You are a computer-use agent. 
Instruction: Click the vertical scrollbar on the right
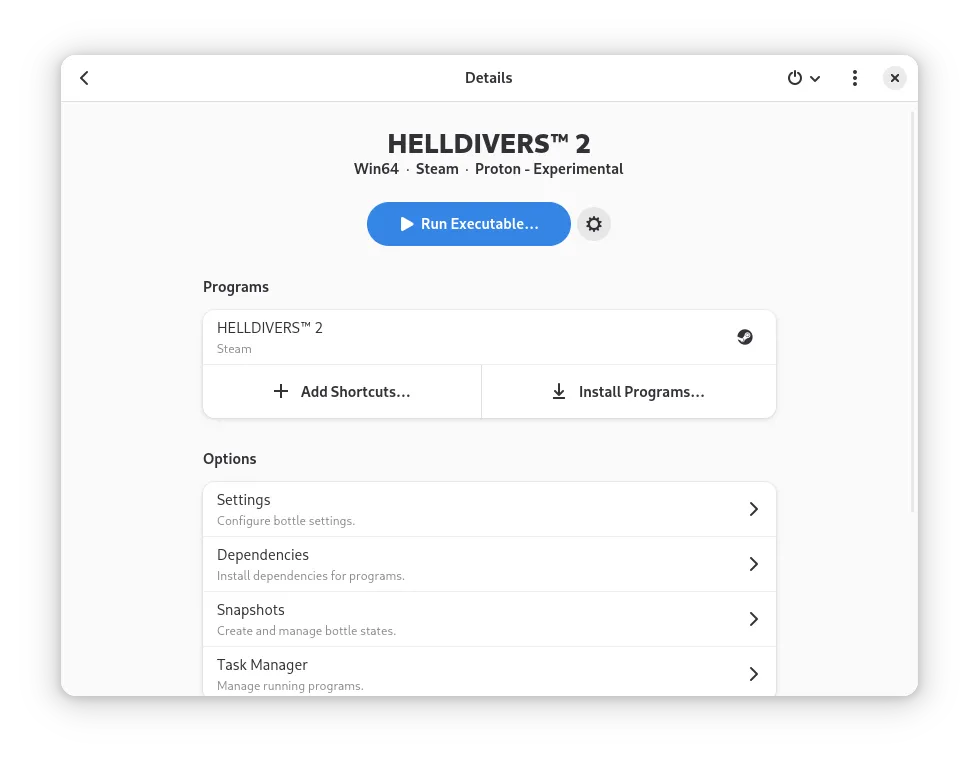click(913, 312)
